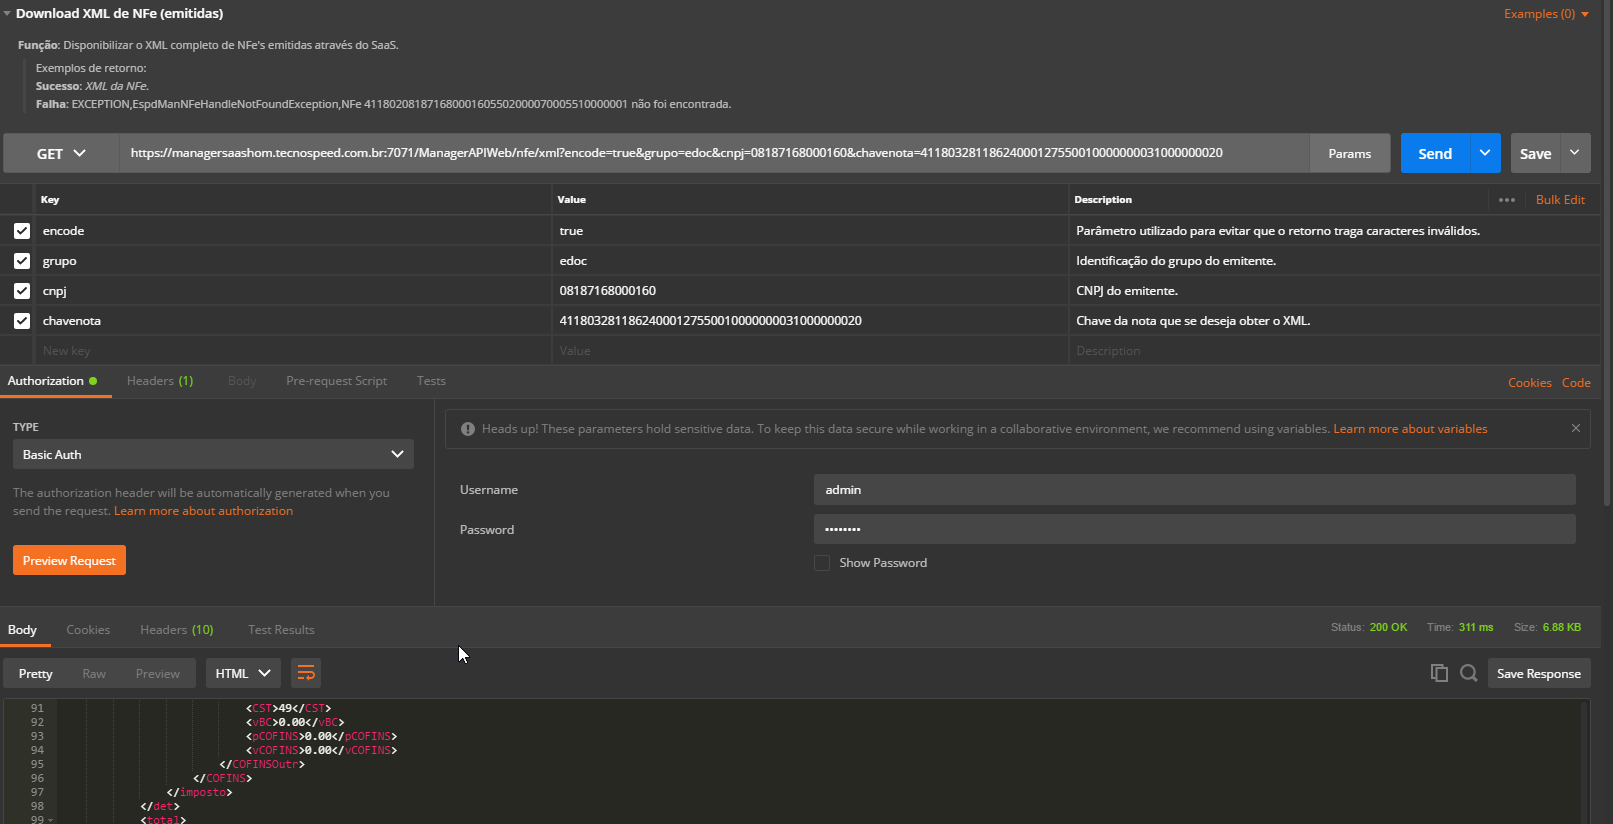Expand the Save button dropdown arrow
This screenshot has width=1613, height=824.
tap(1575, 153)
